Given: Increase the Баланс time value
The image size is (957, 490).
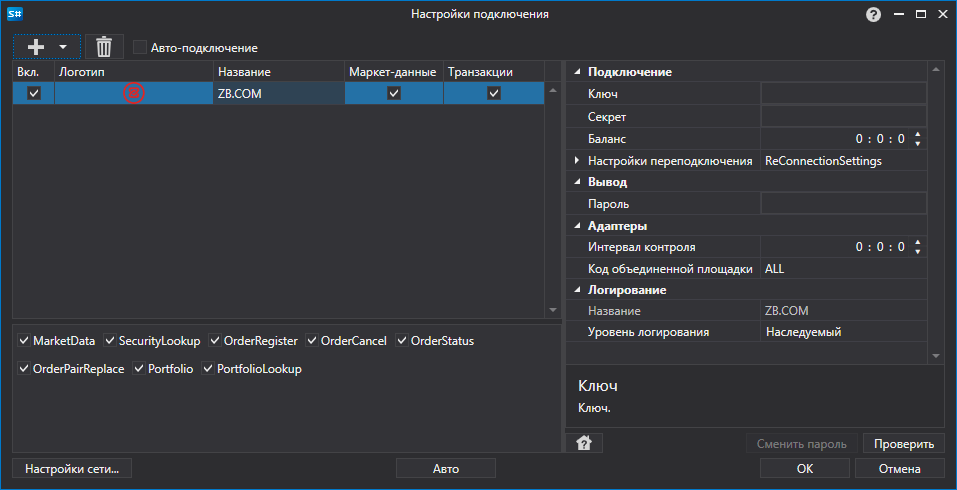Looking at the screenshot, I should pyautogui.click(x=917, y=134).
